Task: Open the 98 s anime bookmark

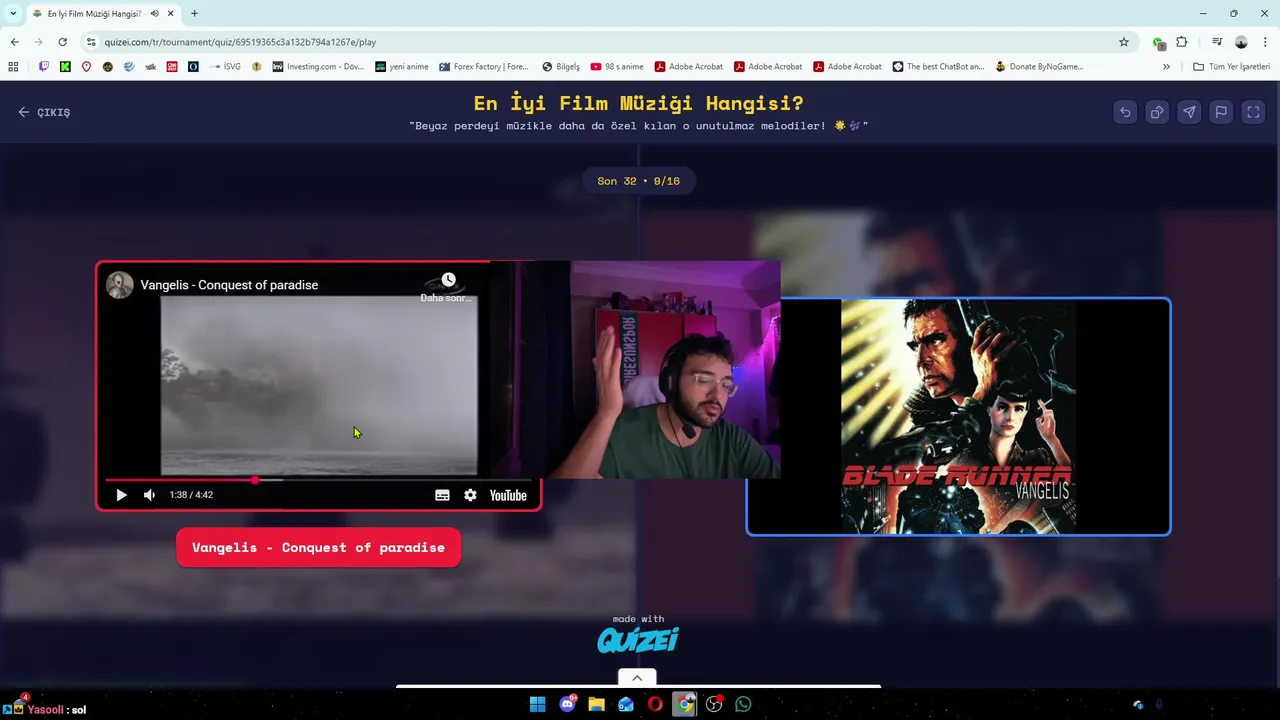Action: 617,67
